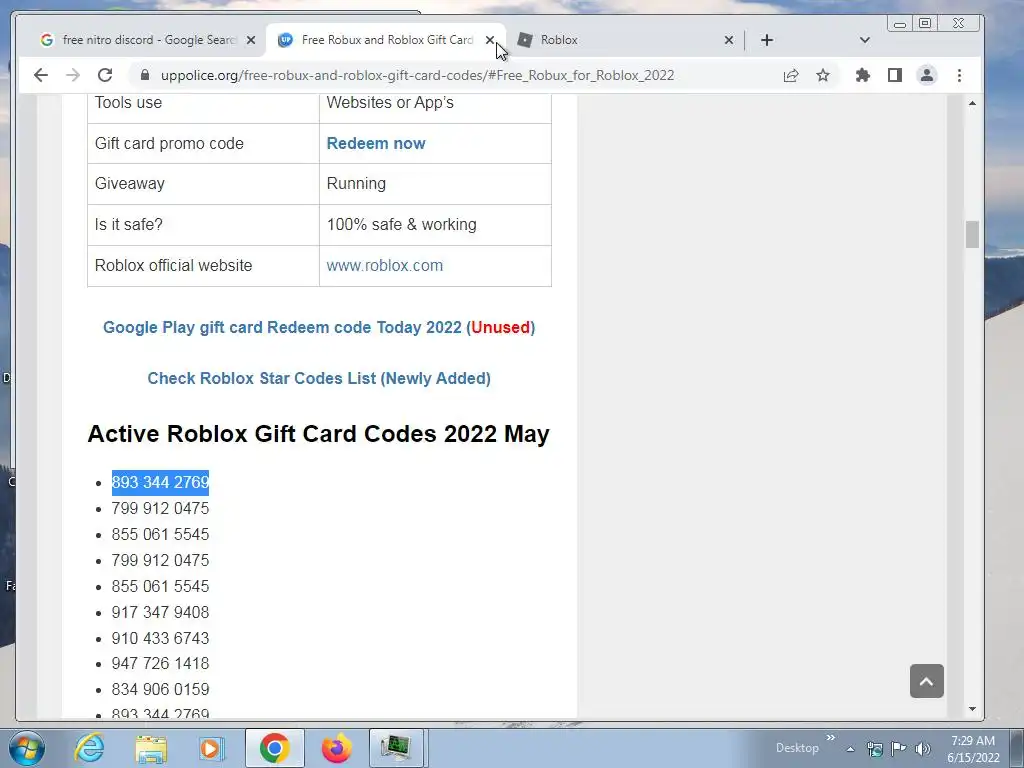Viewport: 1024px width, 768px height.
Task: Click the Chrome taskbar icon
Action: 275,748
